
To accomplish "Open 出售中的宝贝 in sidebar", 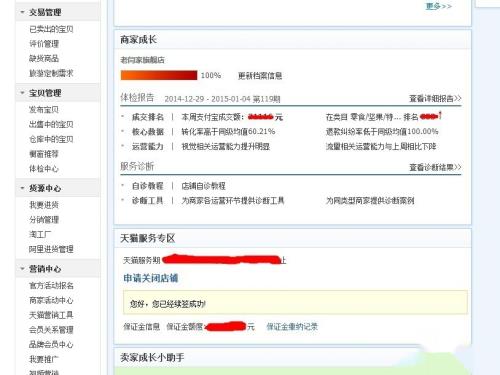I will coord(51,124).
